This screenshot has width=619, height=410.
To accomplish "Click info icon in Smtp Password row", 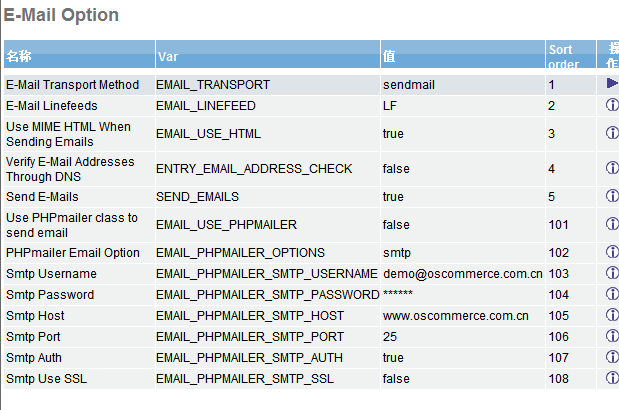I will pyautogui.click(x=612, y=294).
